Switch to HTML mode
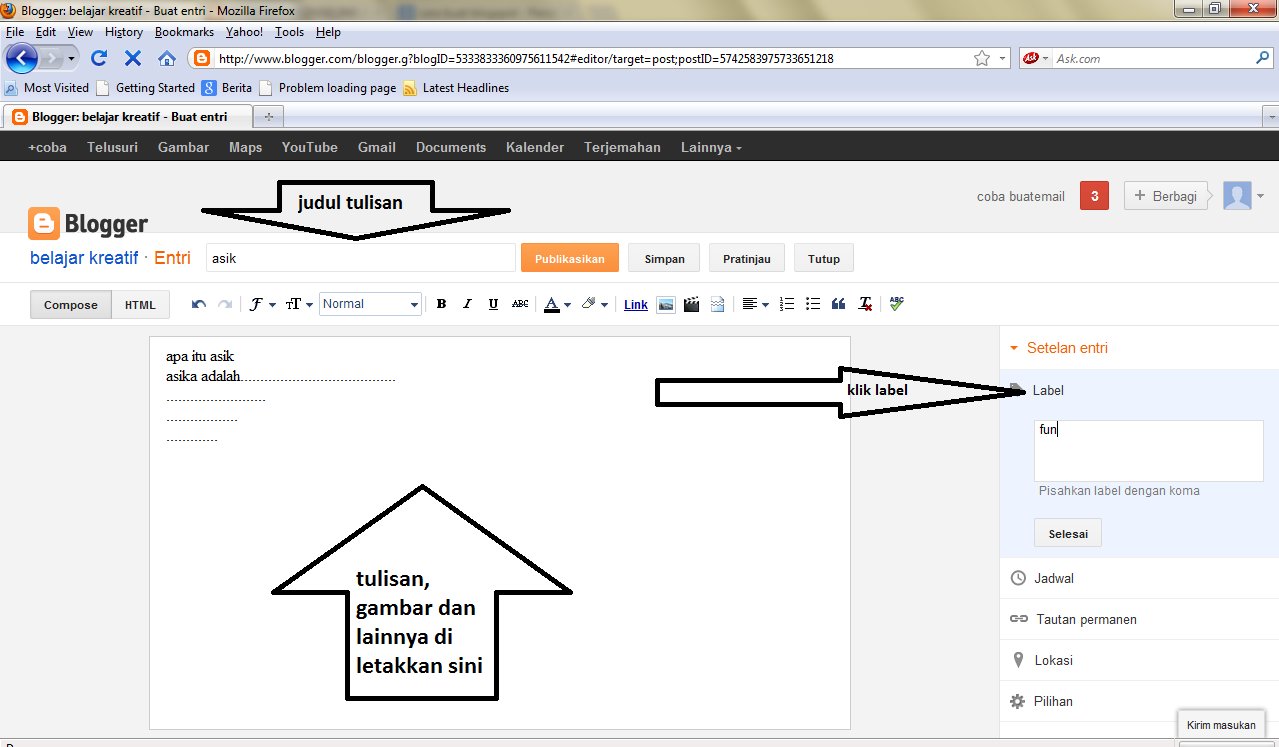 [140, 305]
